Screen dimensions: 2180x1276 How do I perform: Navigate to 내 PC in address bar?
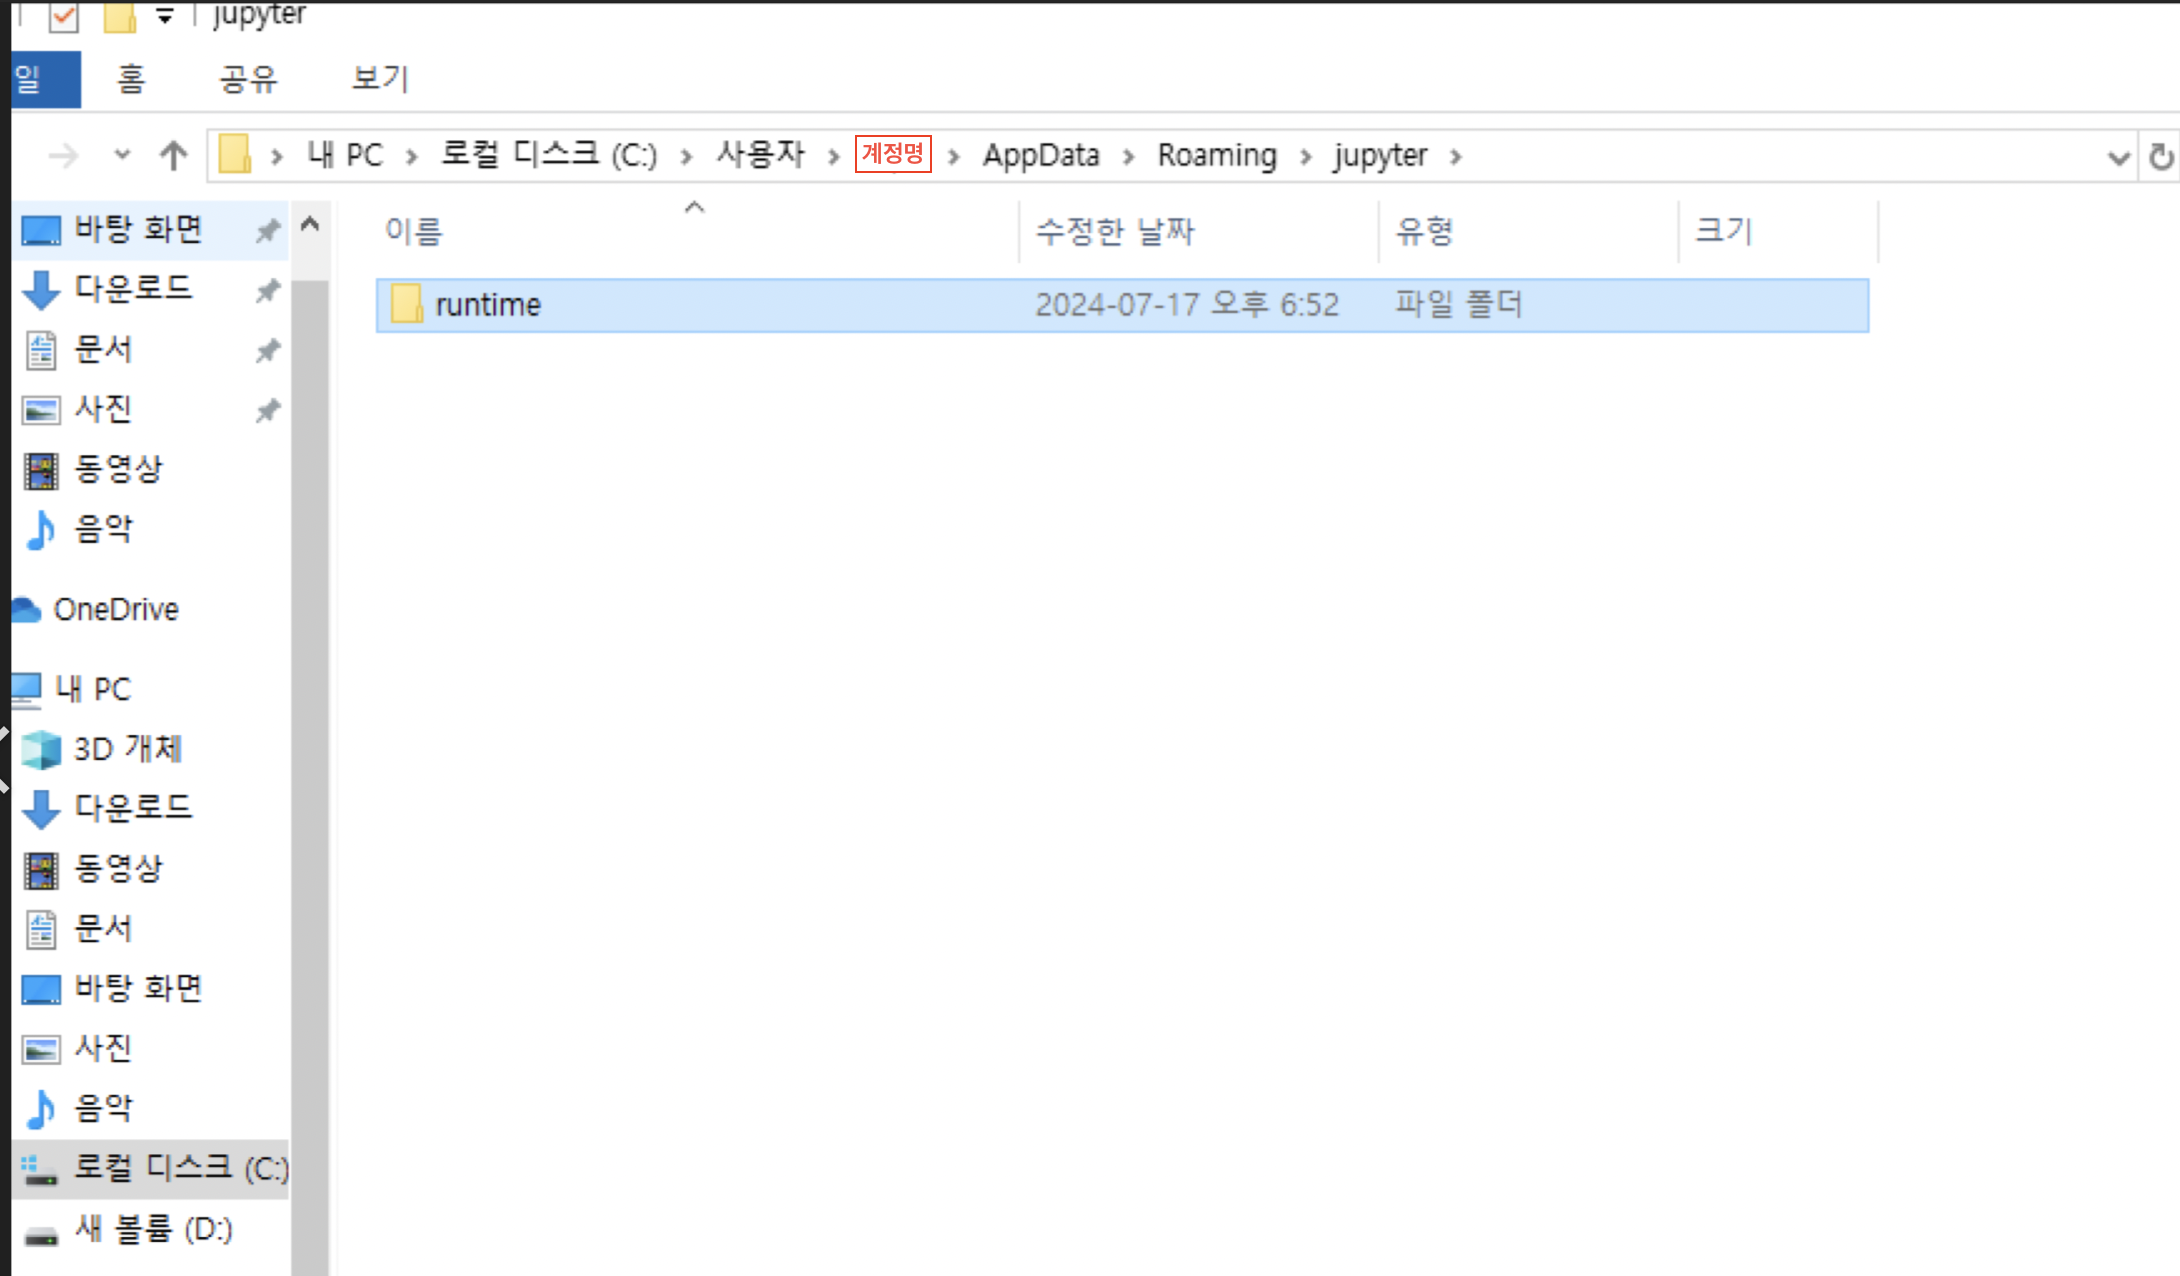click(x=345, y=155)
